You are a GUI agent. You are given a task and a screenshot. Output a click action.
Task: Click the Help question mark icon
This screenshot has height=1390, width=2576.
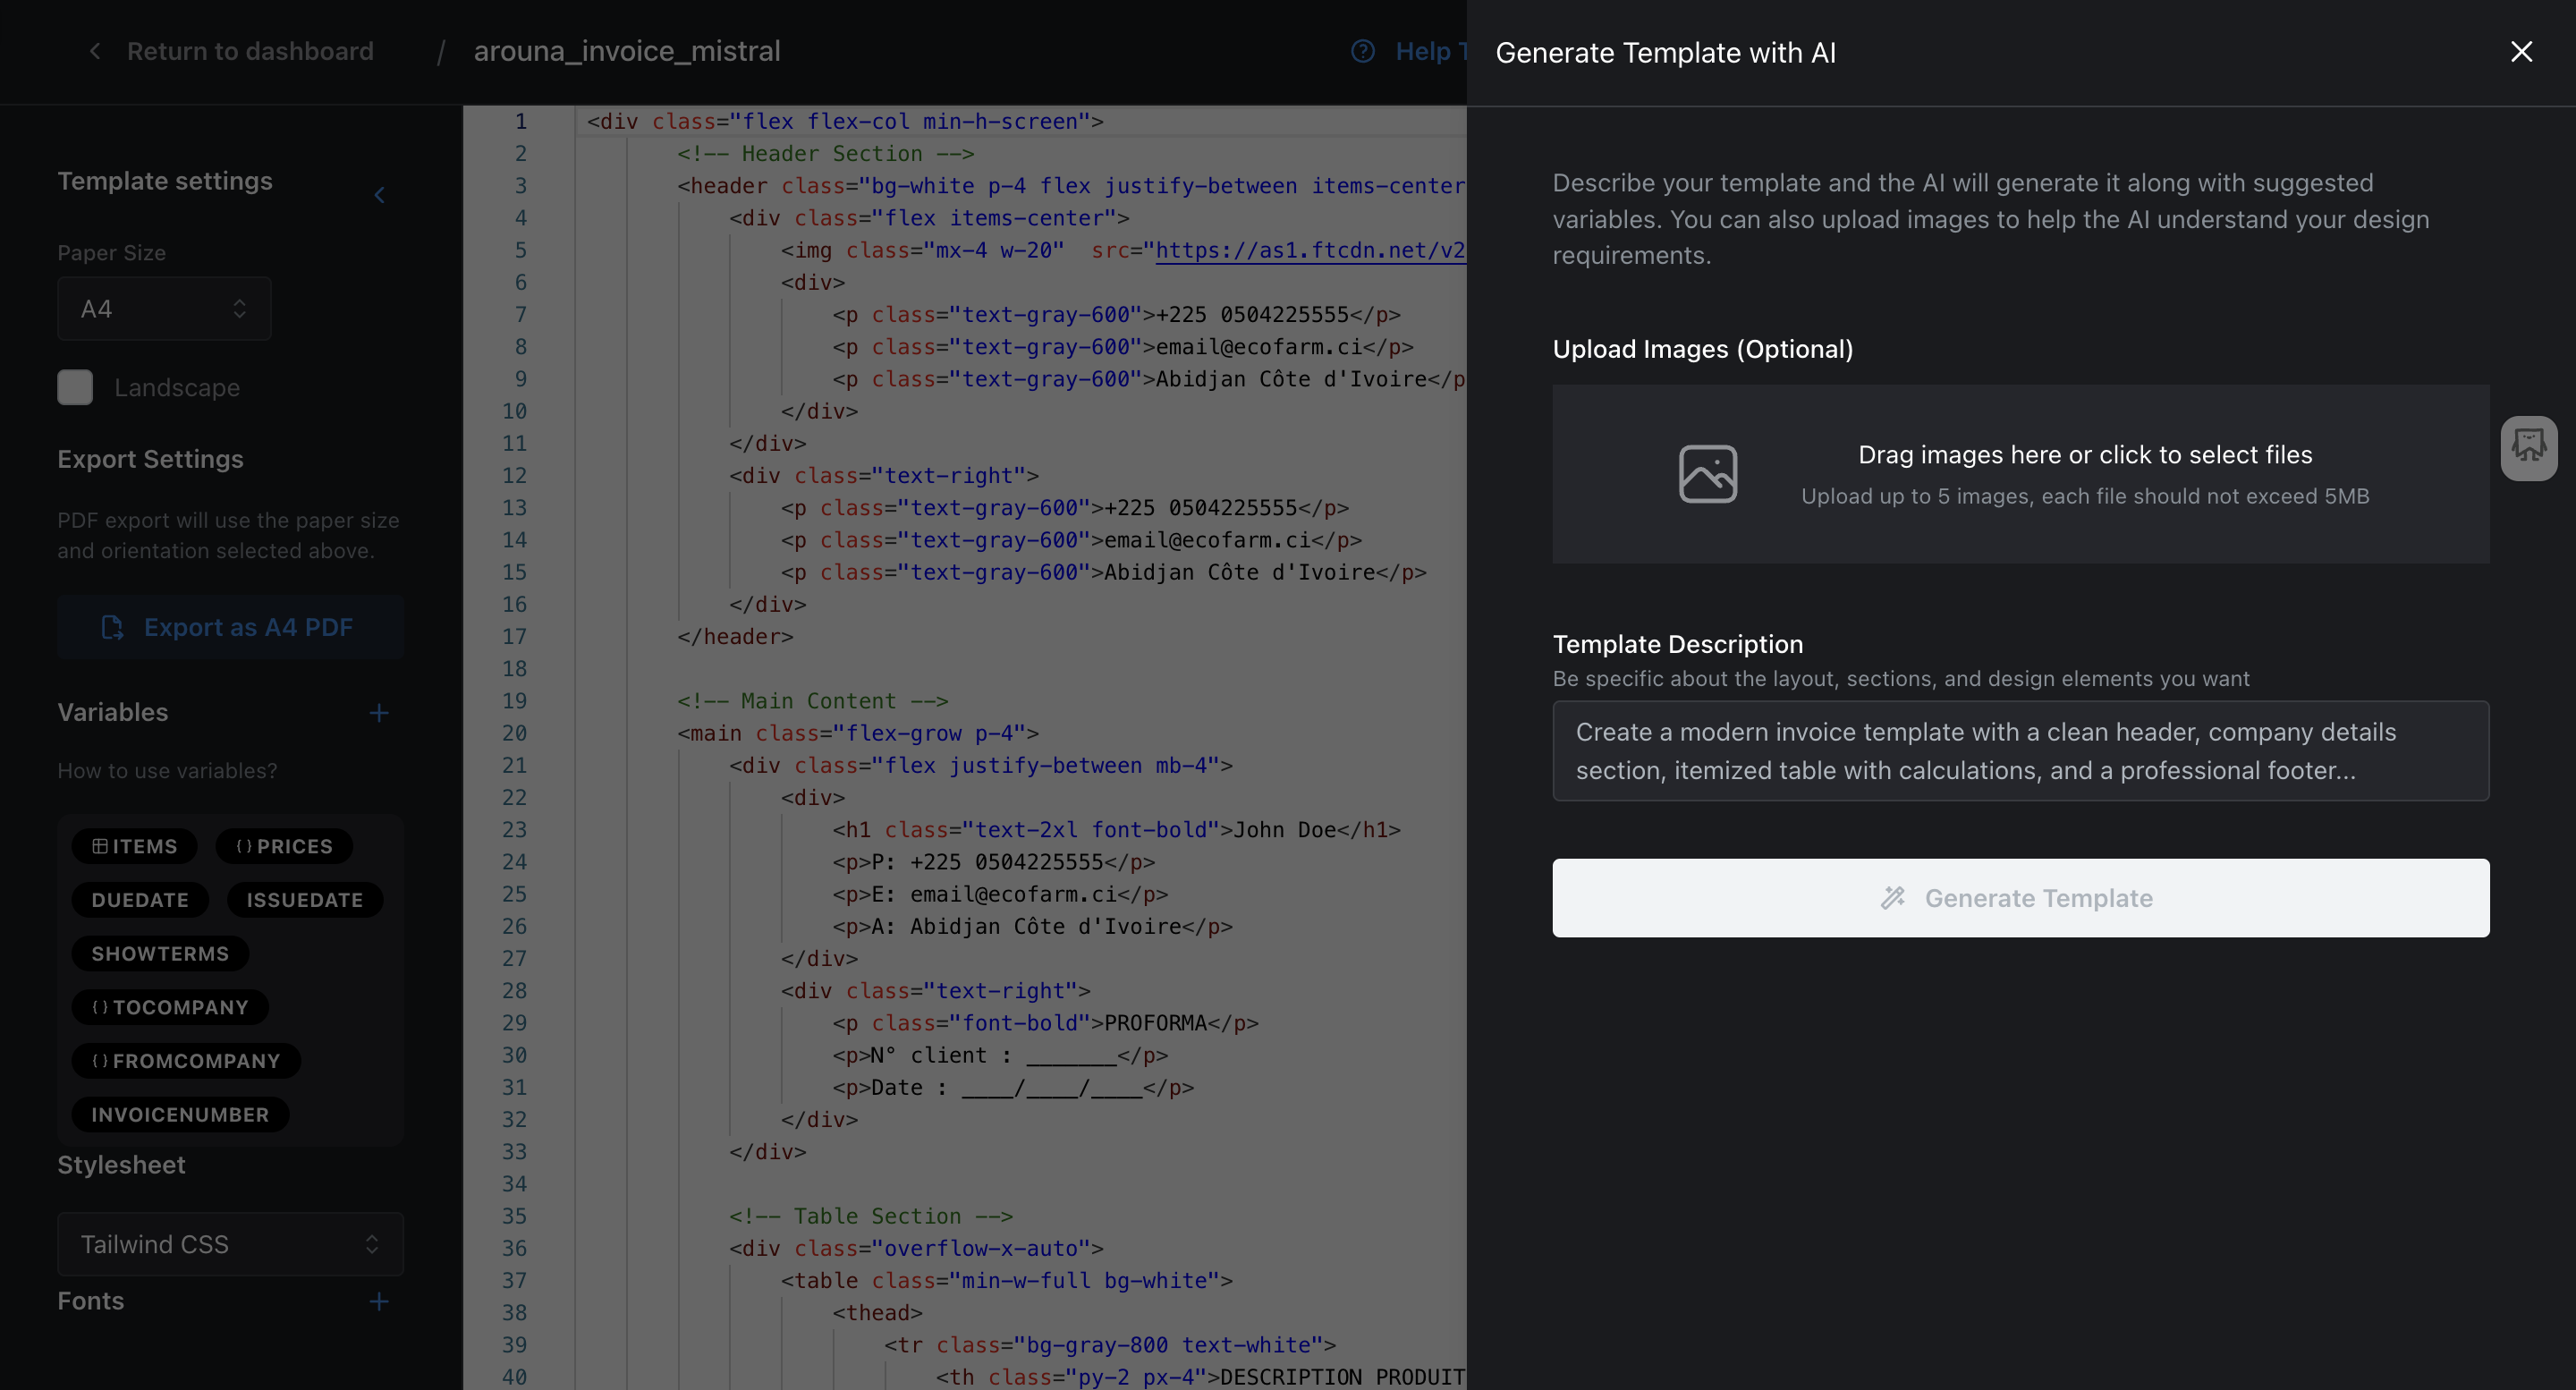pos(1362,51)
